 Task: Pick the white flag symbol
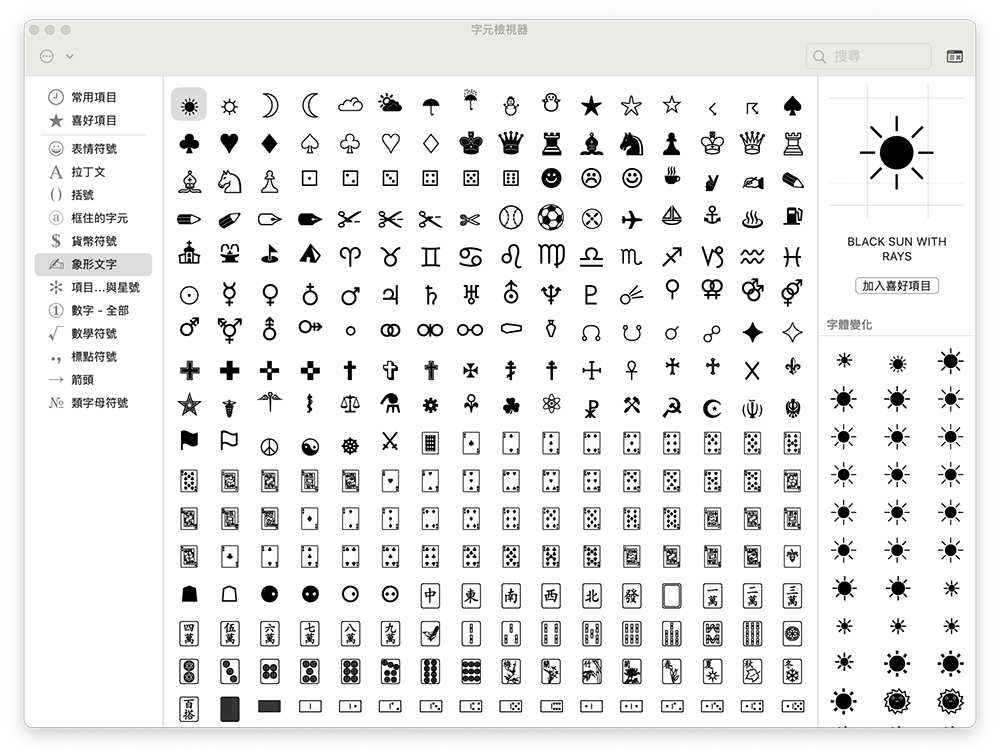tap(229, 440)
